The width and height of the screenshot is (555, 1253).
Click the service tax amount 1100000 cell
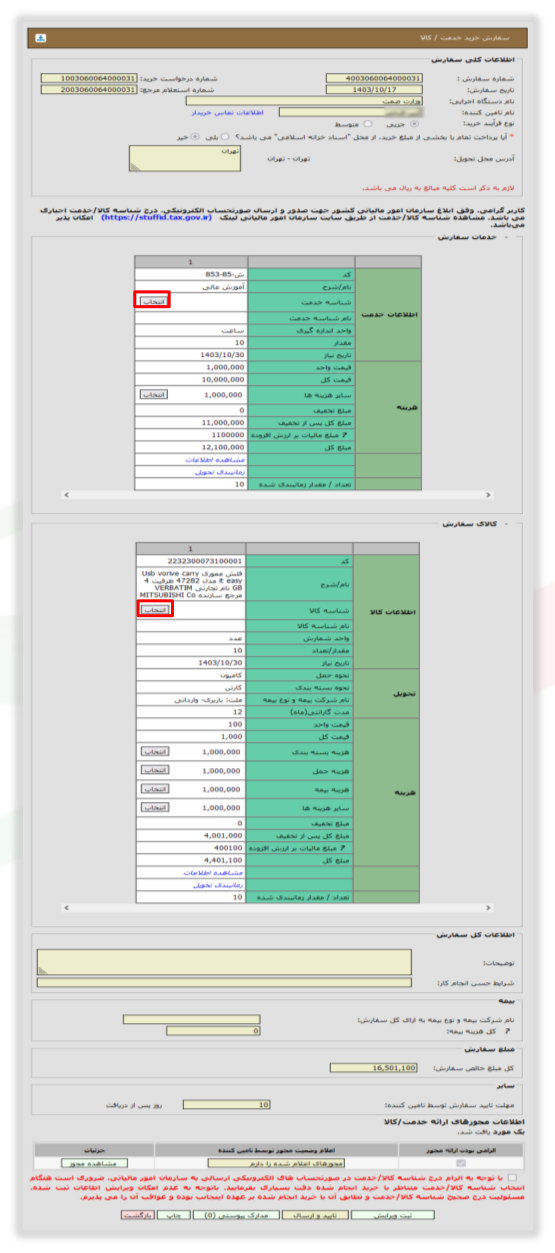190,435
